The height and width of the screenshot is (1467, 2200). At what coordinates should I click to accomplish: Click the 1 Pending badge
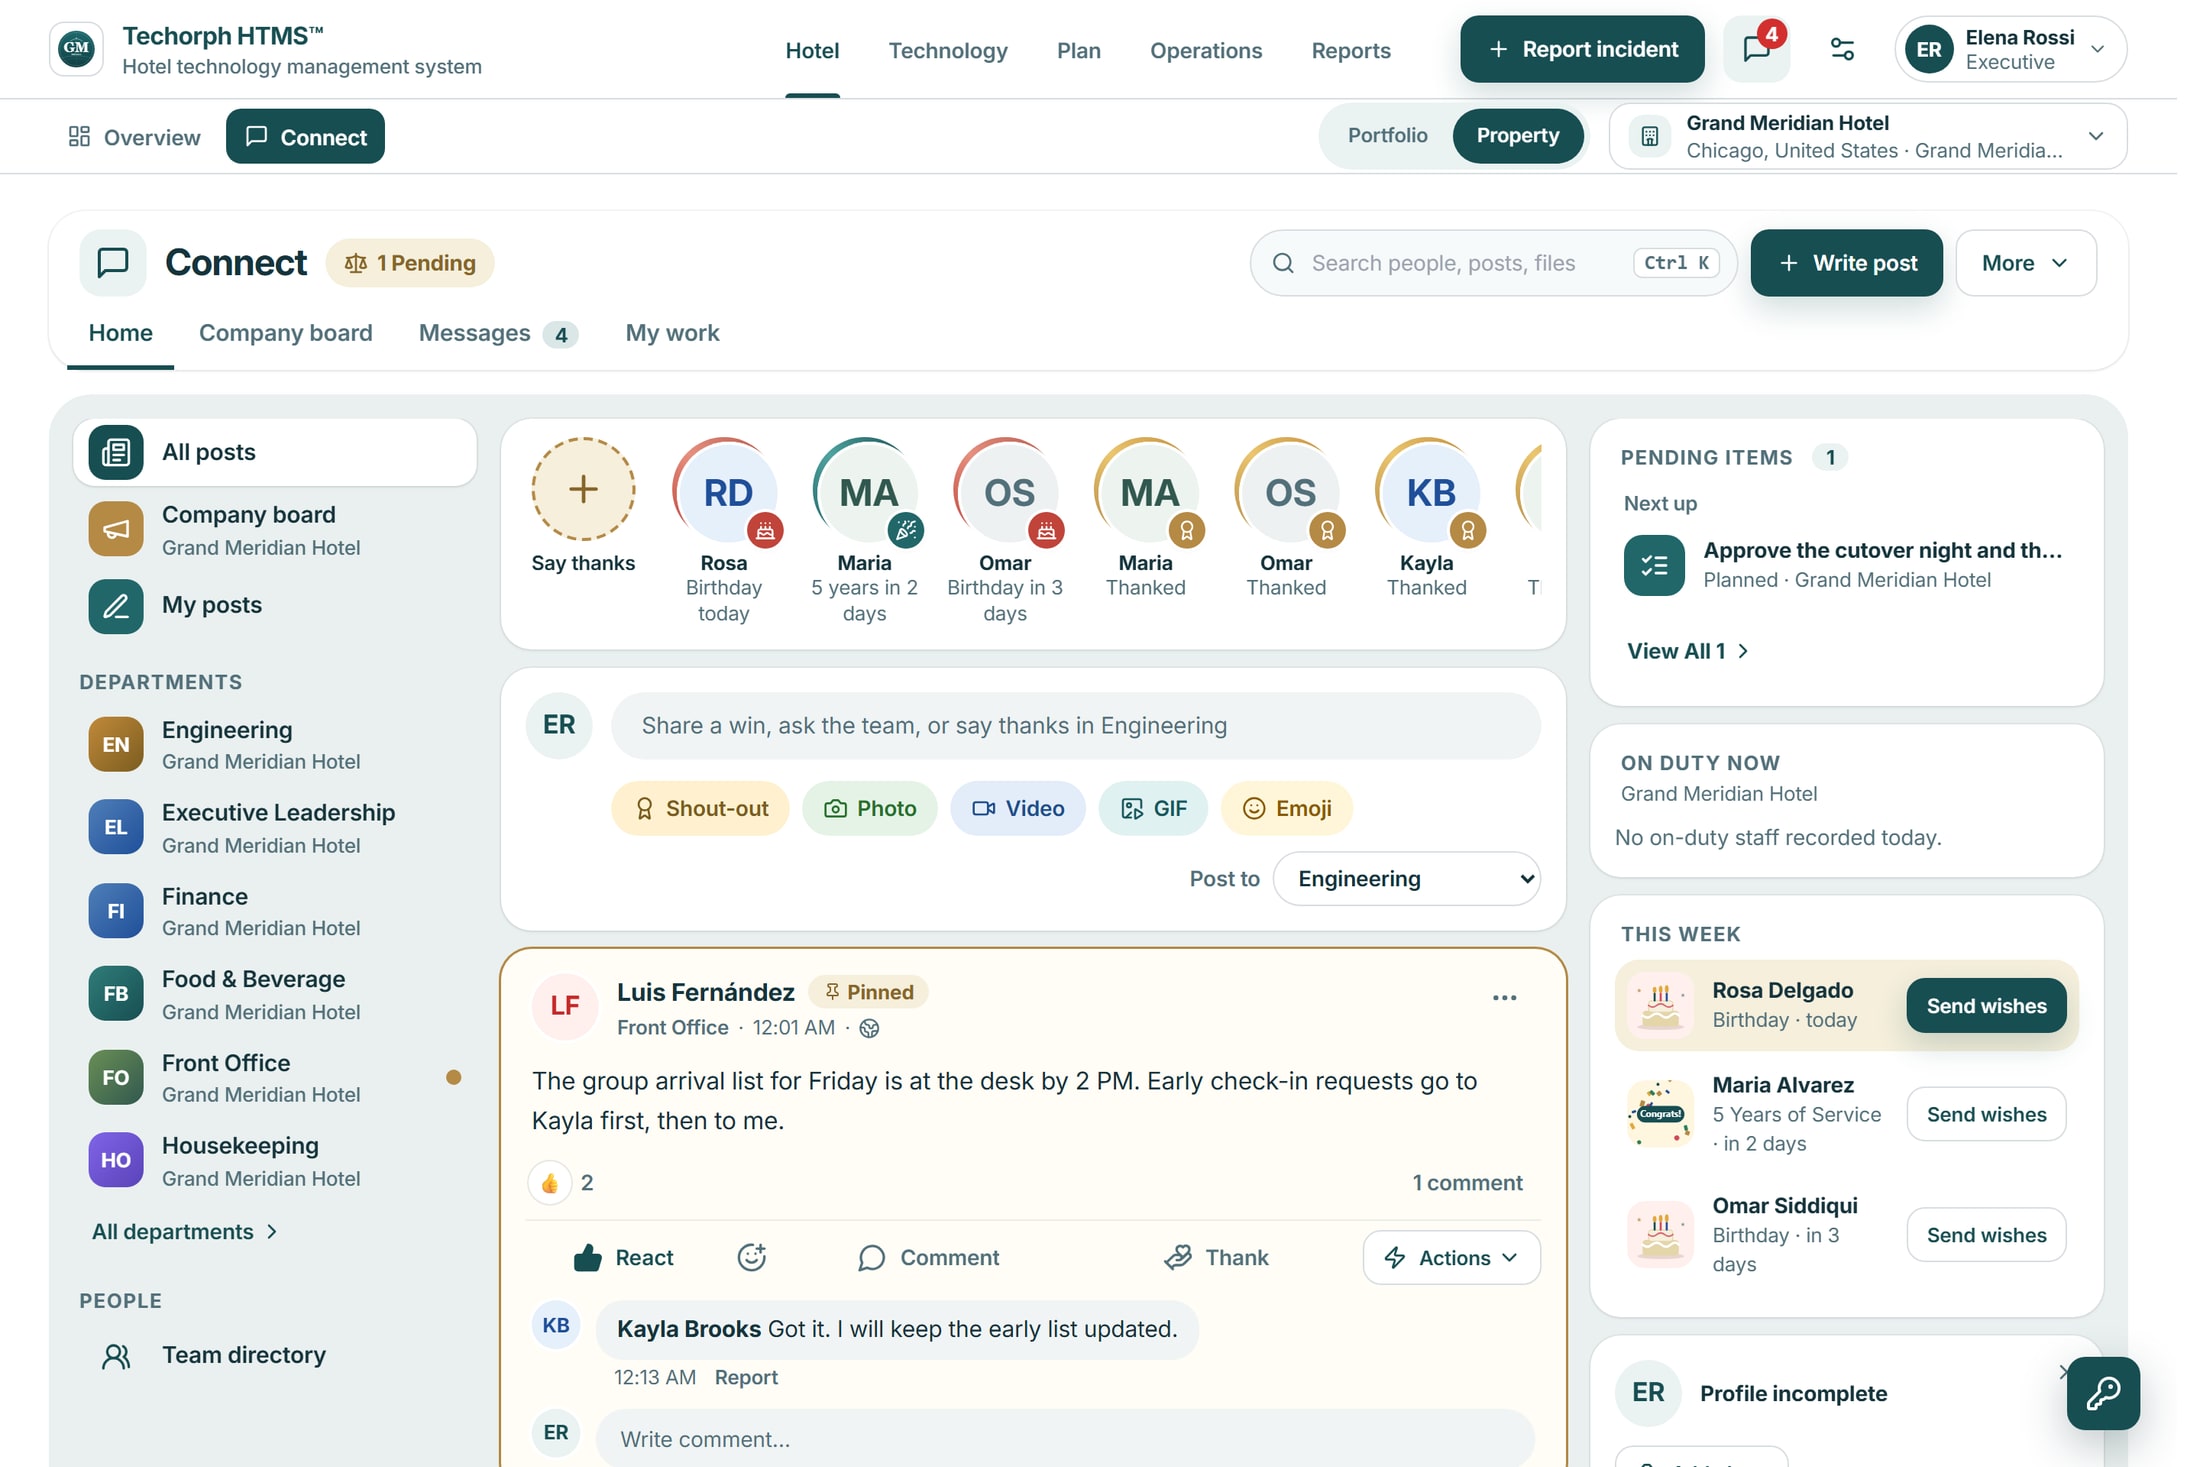click(410, 263)
